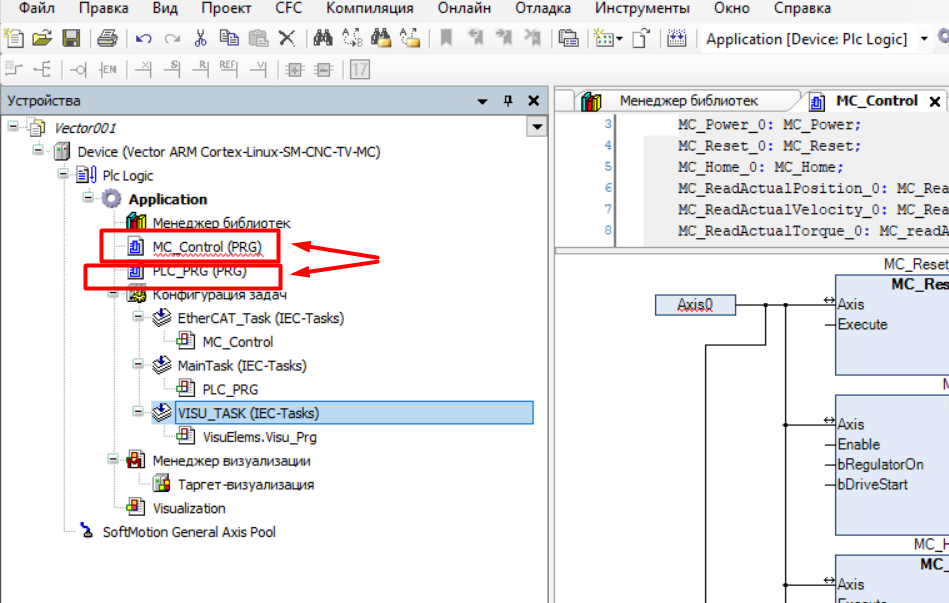Click the Copy toolbar icon

(229, 39)
